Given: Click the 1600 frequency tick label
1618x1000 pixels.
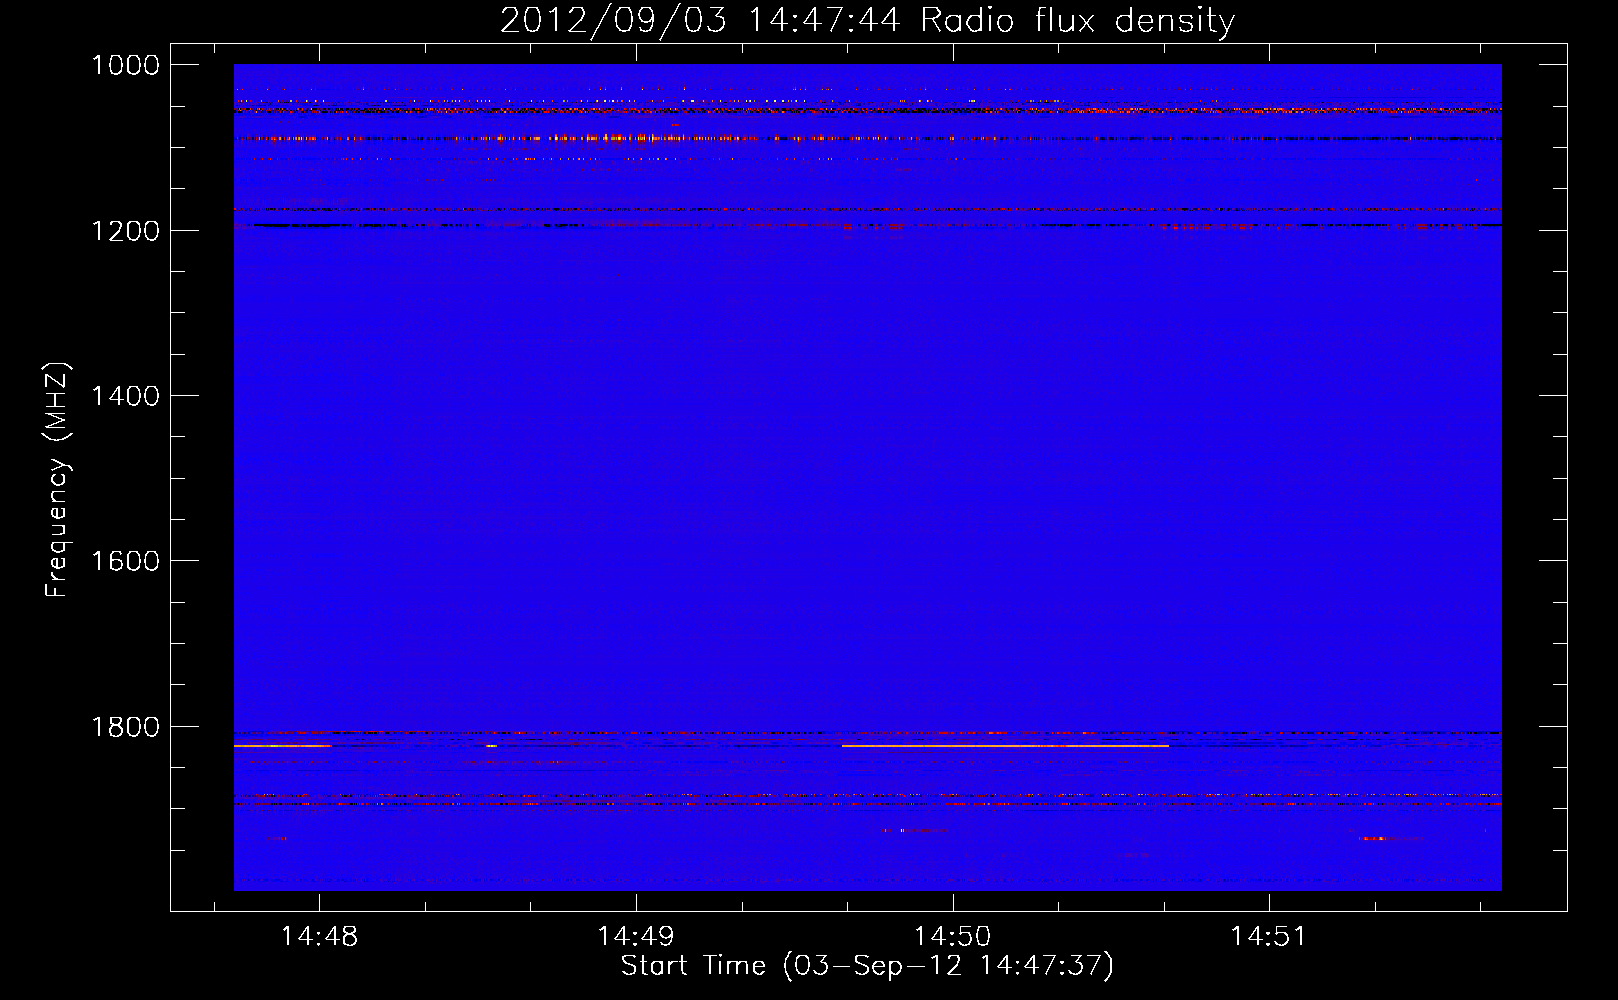Looking at the screenshot, I should [x=126, y=561].
